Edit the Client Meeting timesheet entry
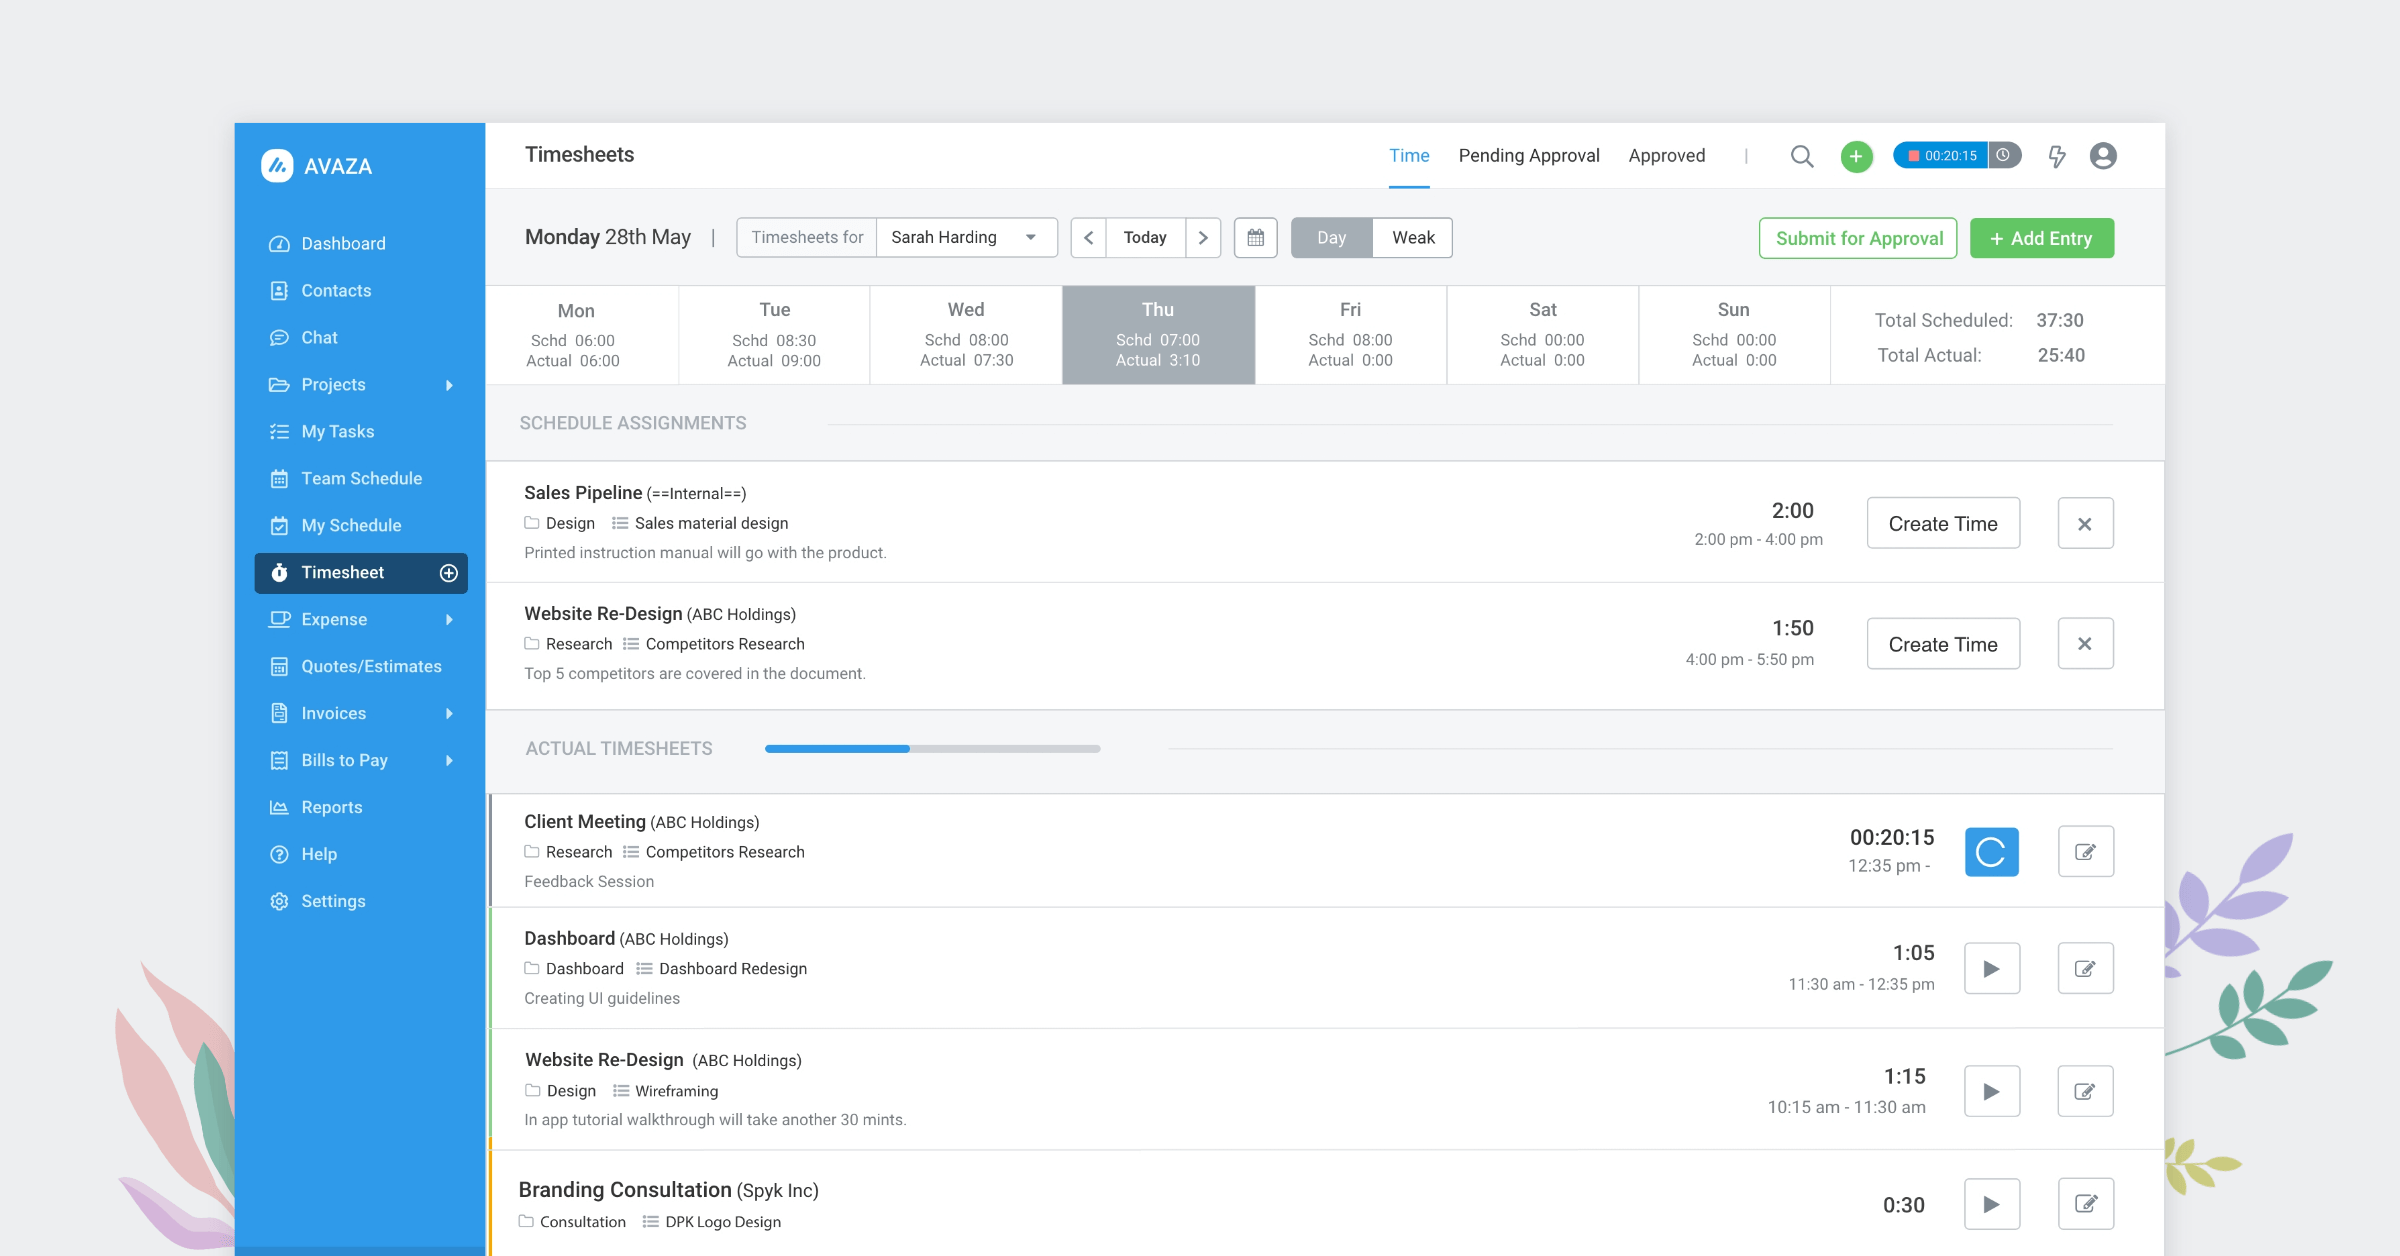Viewport: 2400px width, 1256px height. pyautogui.click(x=2085, y=852)
